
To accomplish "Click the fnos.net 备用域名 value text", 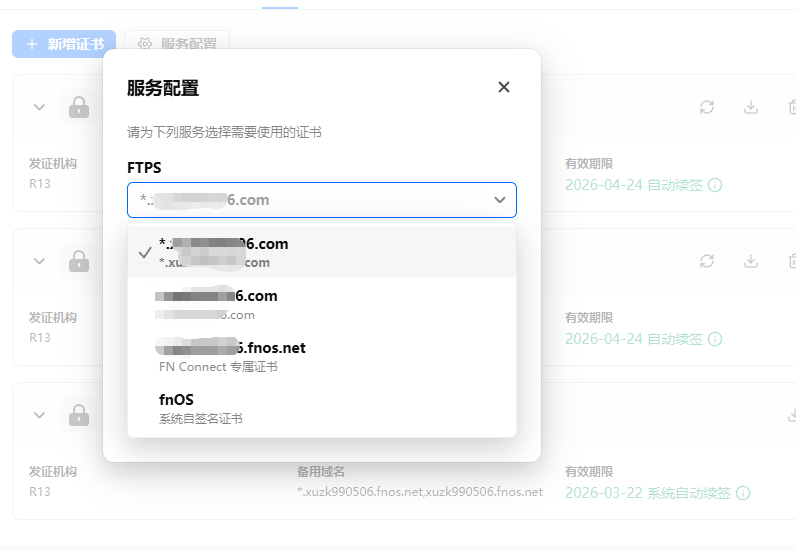I will pos(420,492).
